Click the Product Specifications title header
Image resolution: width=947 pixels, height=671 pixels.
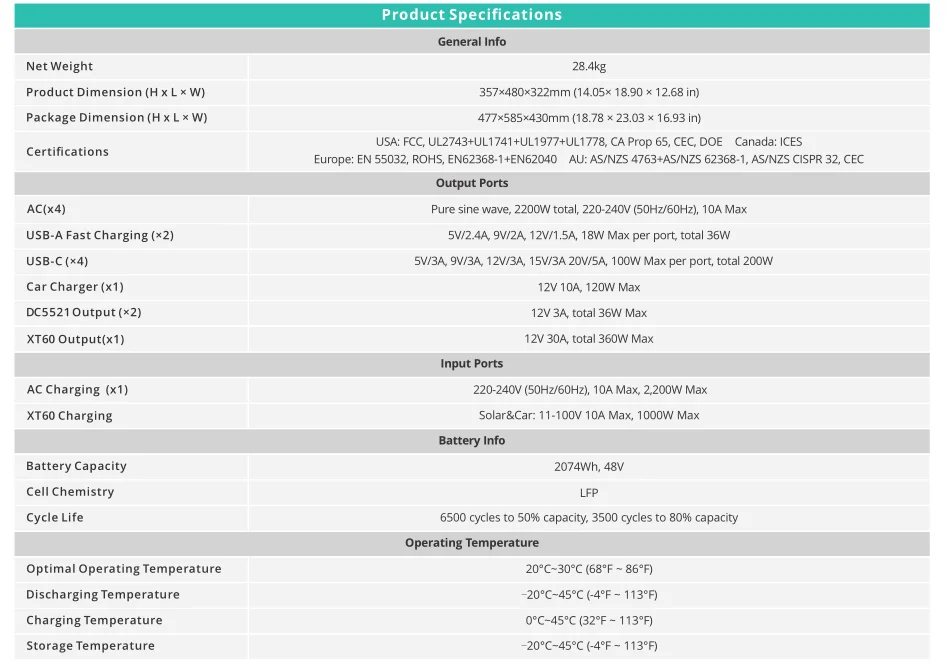(x=472, y=15)
